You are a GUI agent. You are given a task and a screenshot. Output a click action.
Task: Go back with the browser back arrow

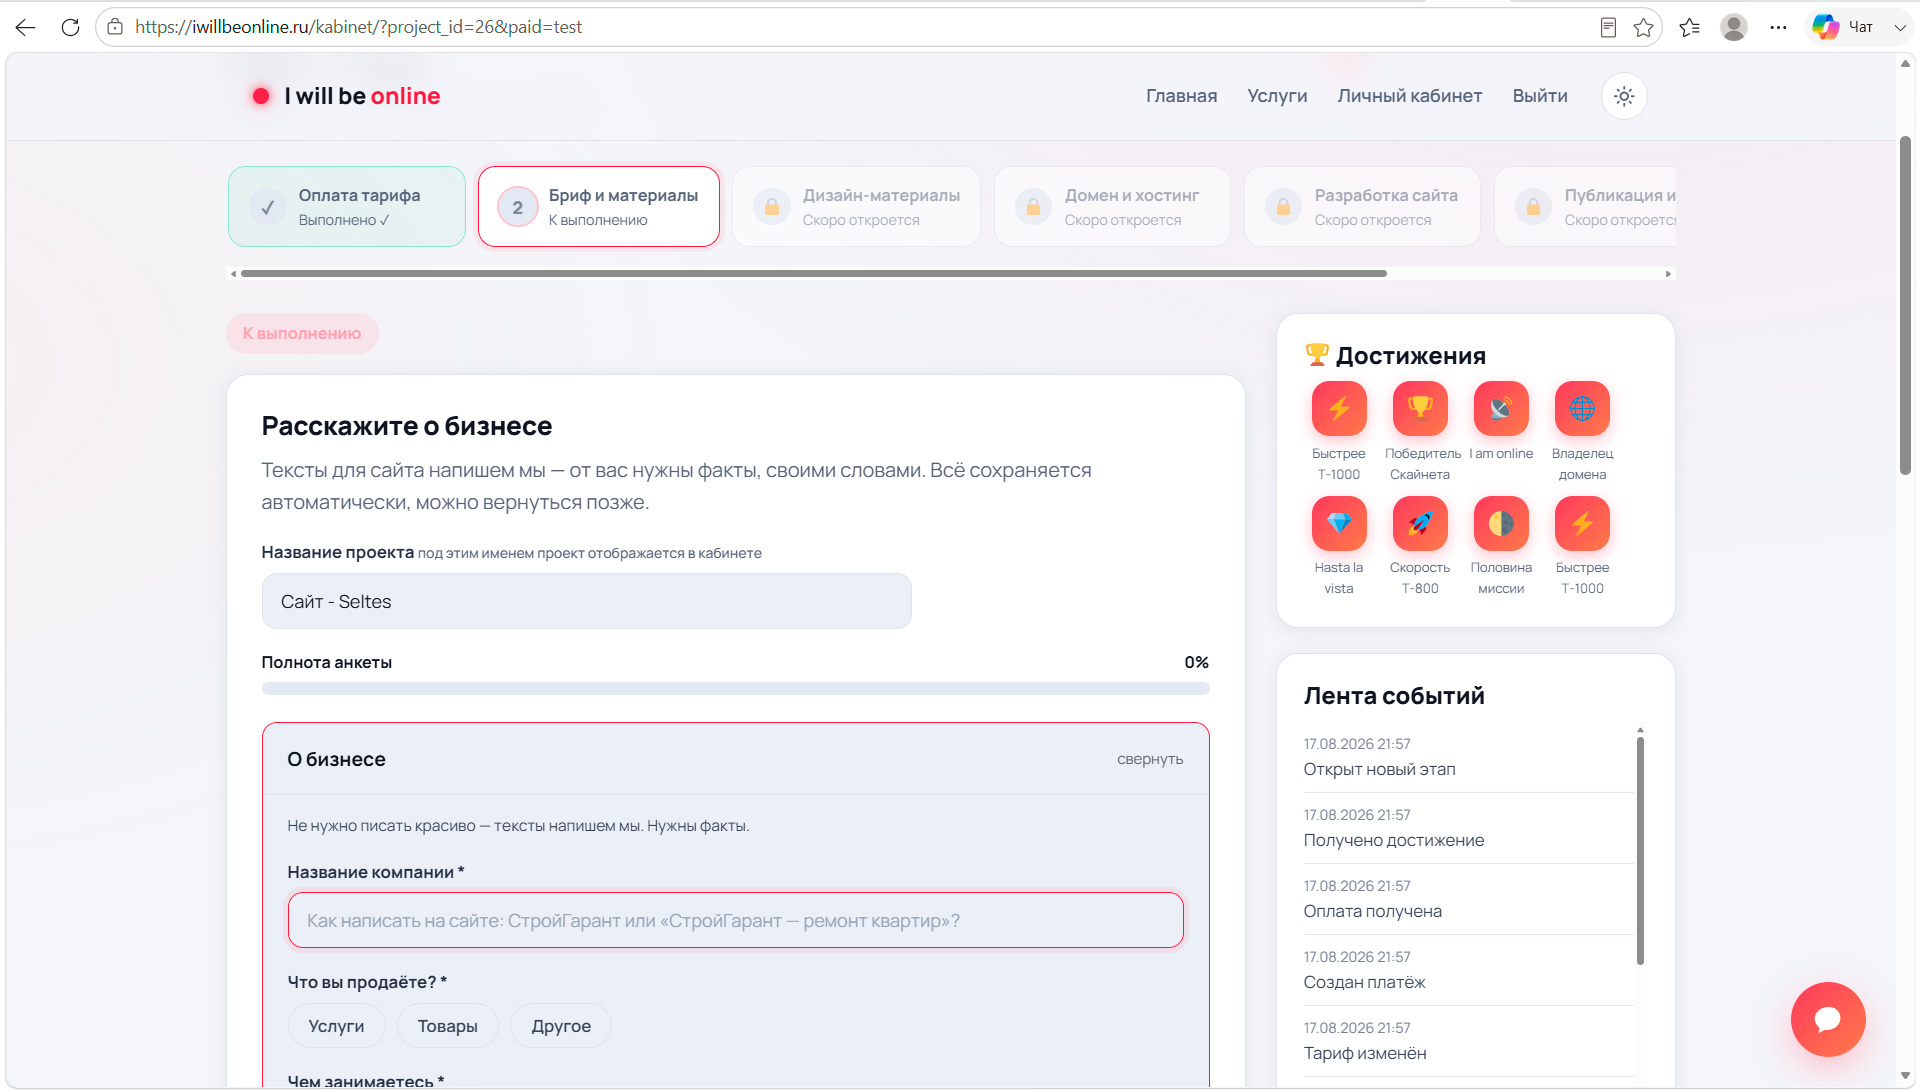(x=26, y=27)
